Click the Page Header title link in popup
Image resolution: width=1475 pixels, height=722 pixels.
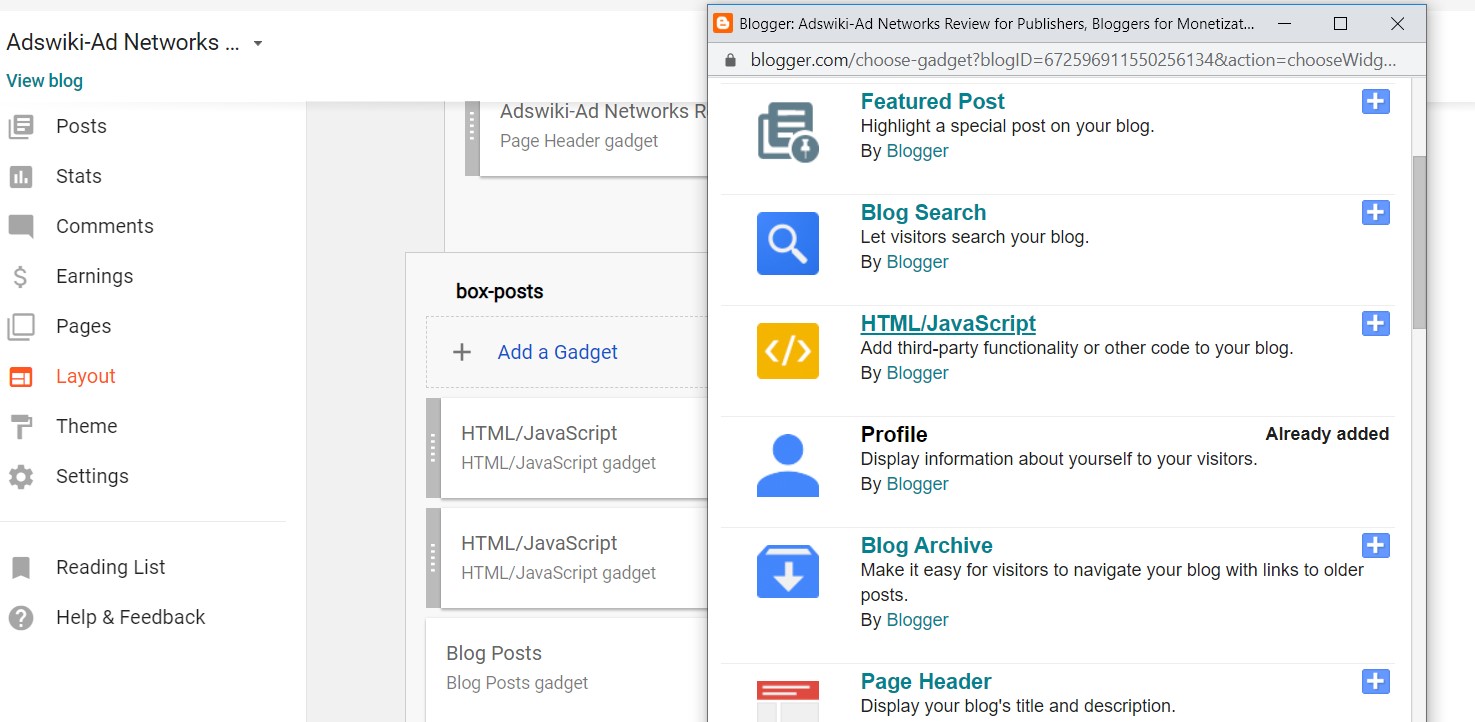coord(926,681)
